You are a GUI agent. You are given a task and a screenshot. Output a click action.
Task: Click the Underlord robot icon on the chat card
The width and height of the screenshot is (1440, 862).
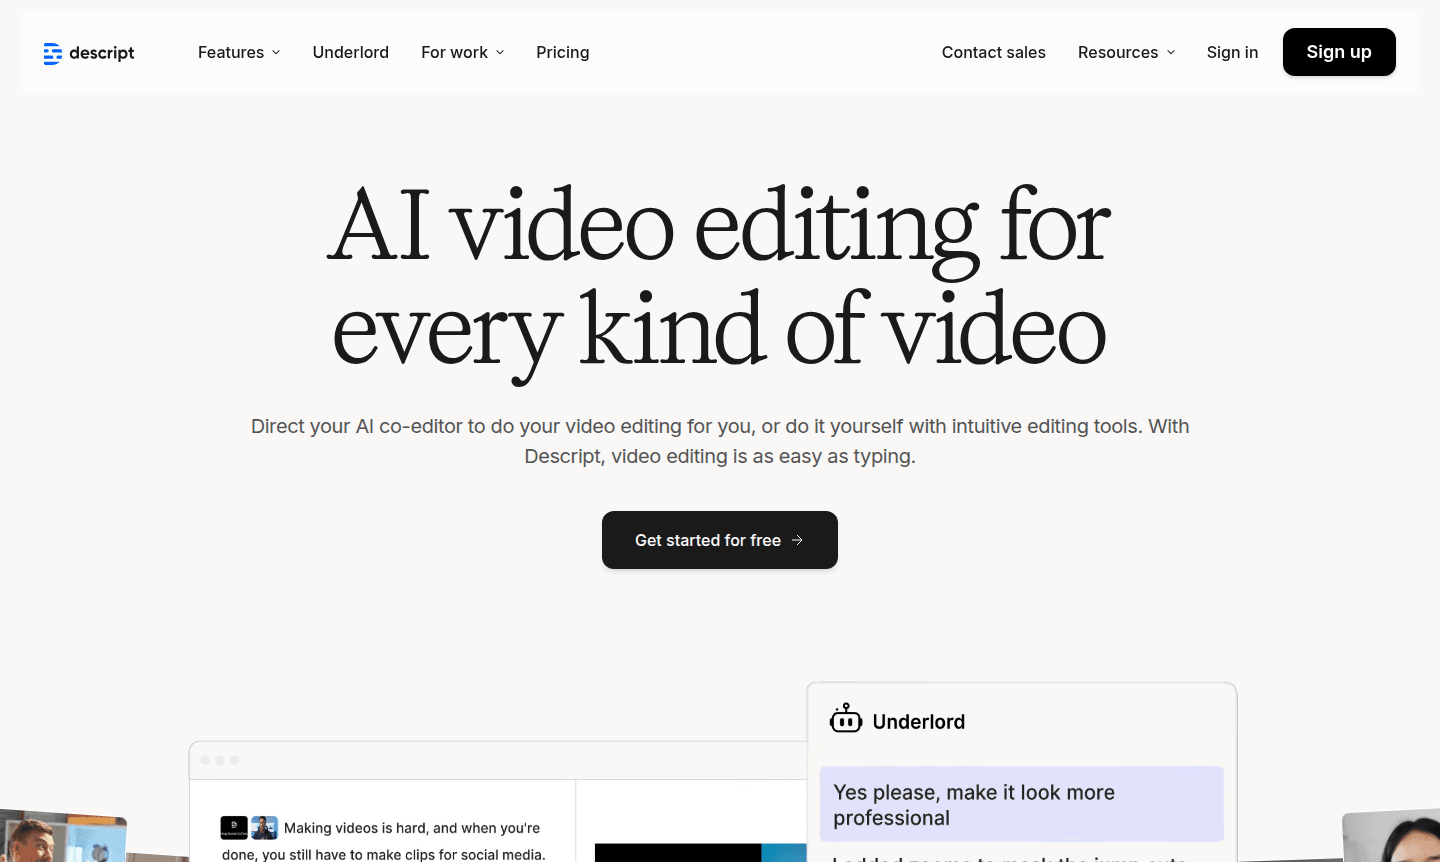point(845,718)
